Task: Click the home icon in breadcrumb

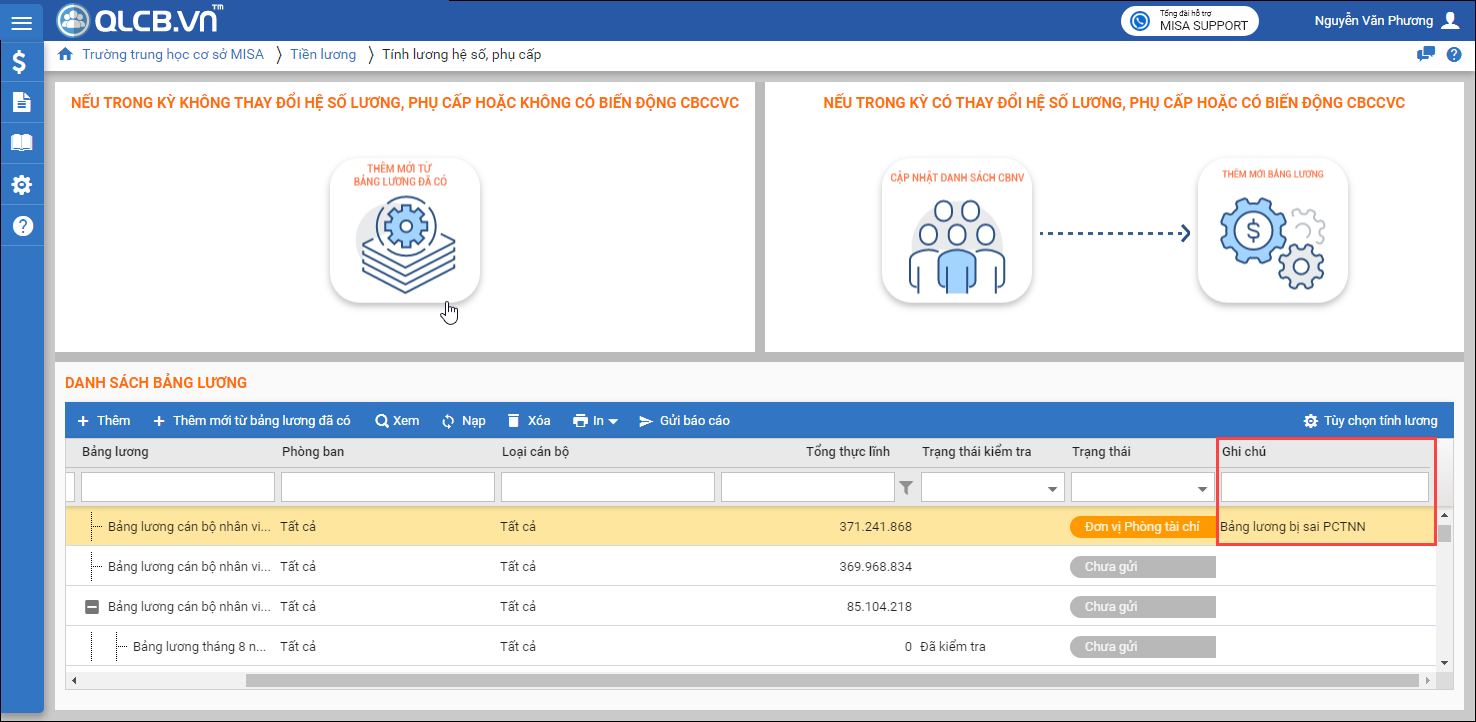Action: point(66,55)
